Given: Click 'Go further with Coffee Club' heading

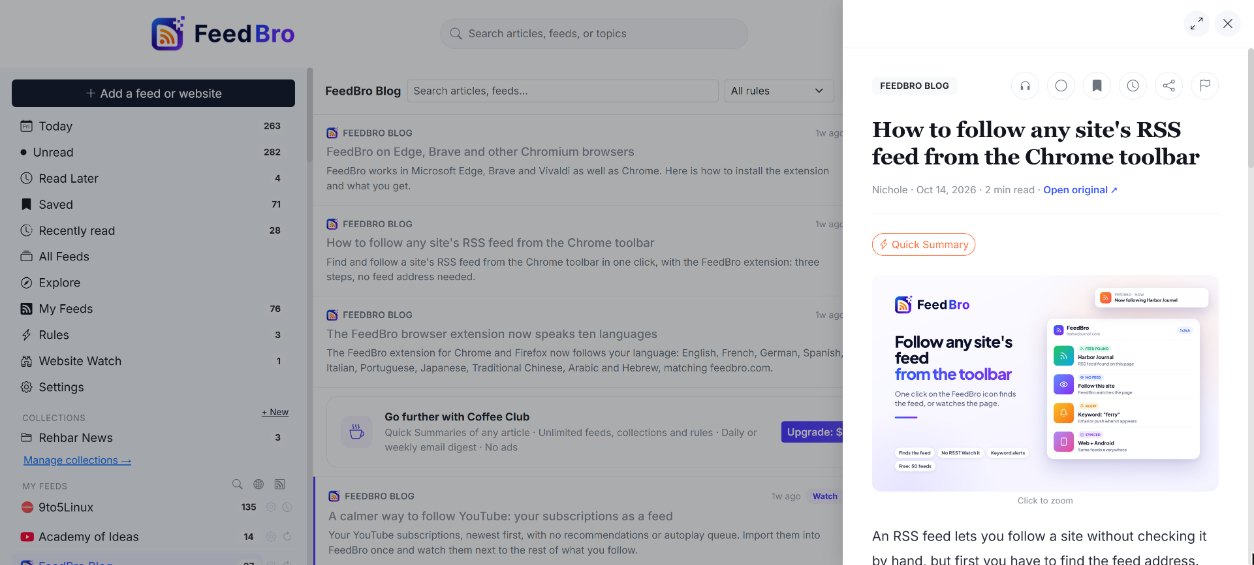Looking at the screenshot, I should (457, 417).
